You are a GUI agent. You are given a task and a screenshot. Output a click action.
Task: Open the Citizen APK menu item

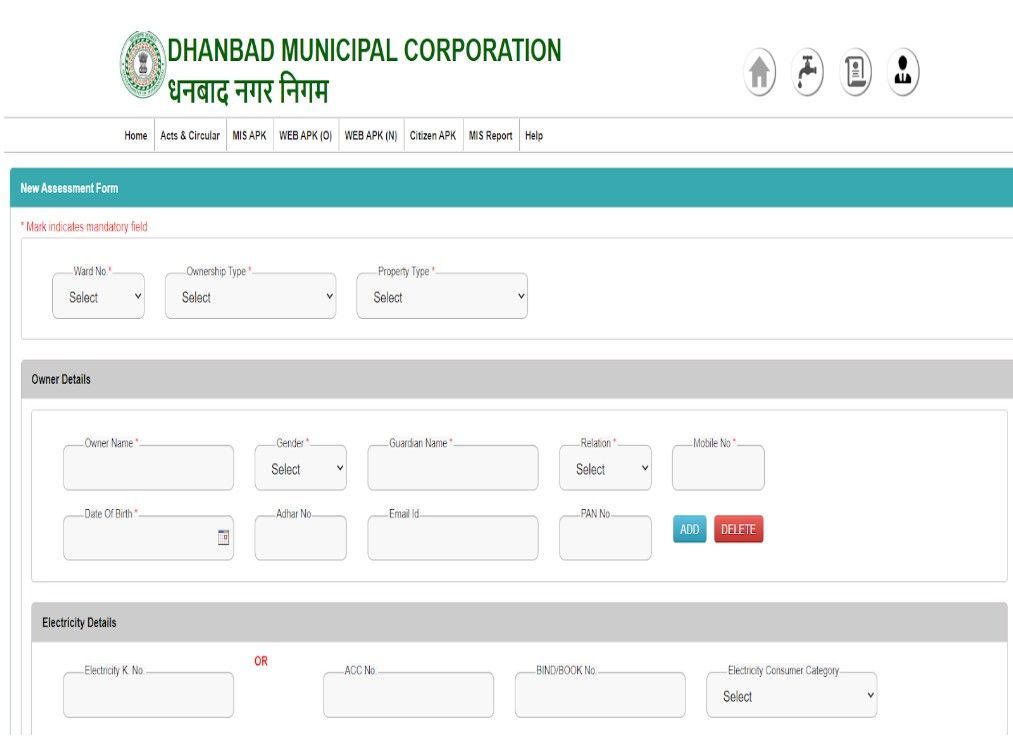[x=431, y=135]
